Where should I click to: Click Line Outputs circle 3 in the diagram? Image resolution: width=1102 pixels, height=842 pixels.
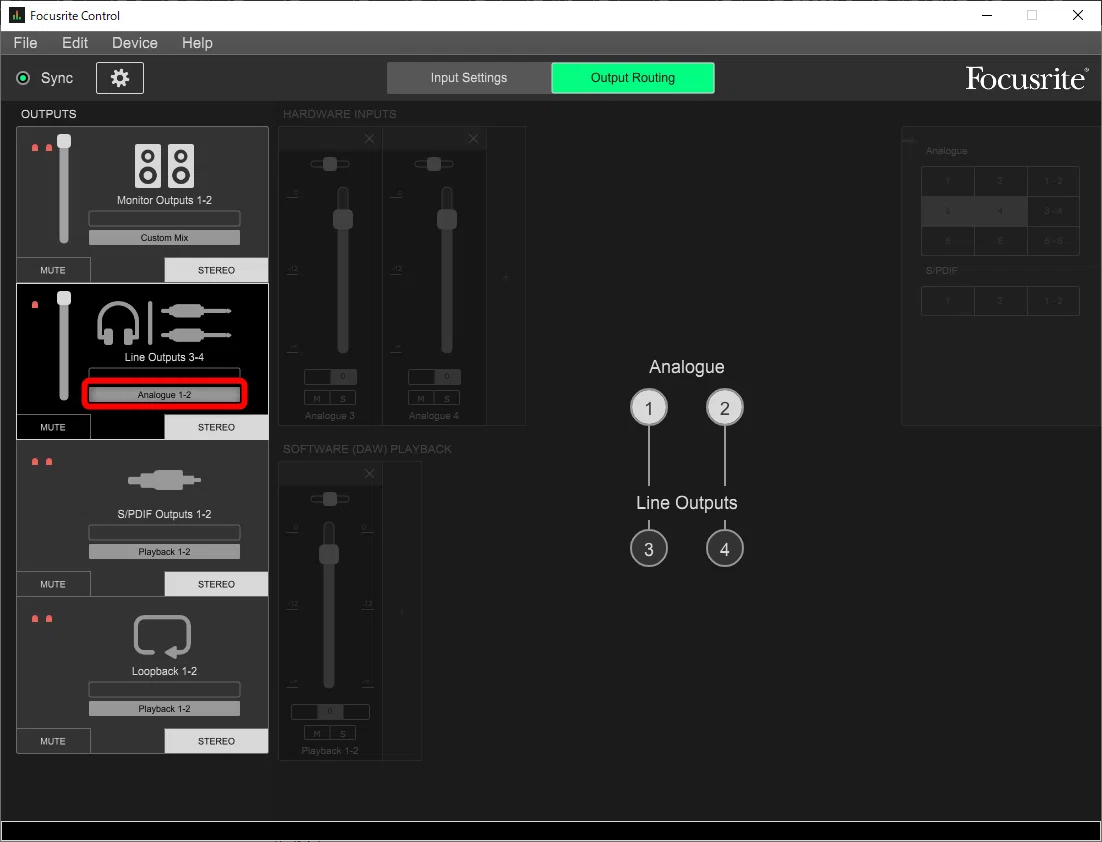click(649, 549)
